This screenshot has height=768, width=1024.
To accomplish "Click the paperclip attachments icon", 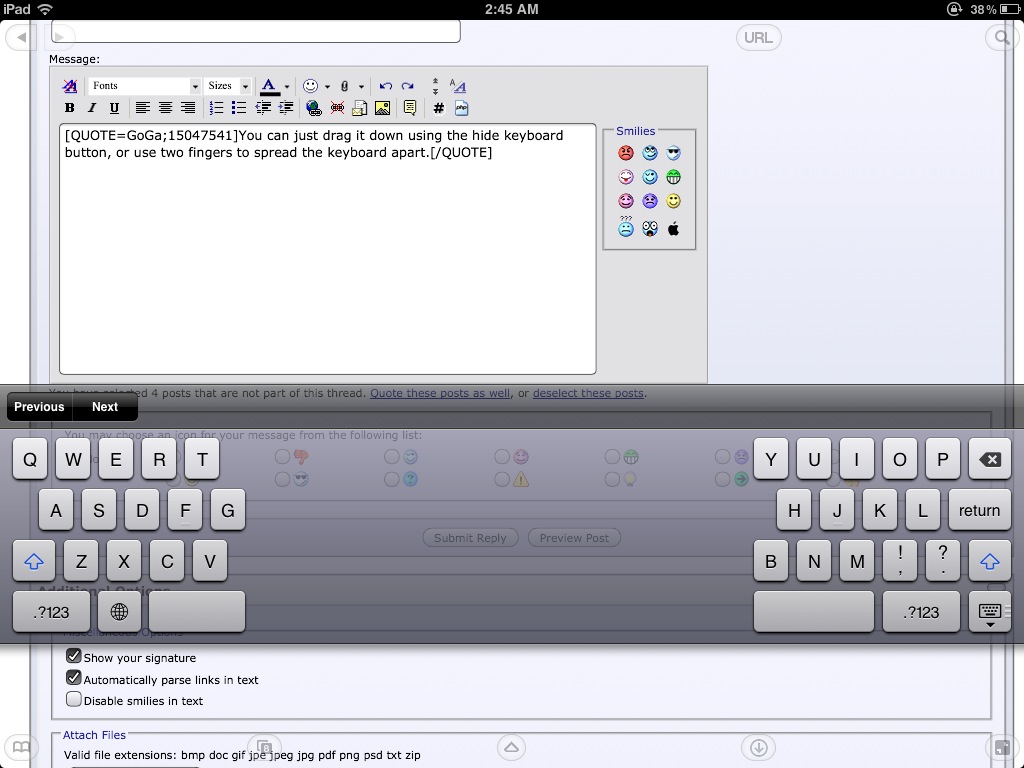I will pos(344,86).
